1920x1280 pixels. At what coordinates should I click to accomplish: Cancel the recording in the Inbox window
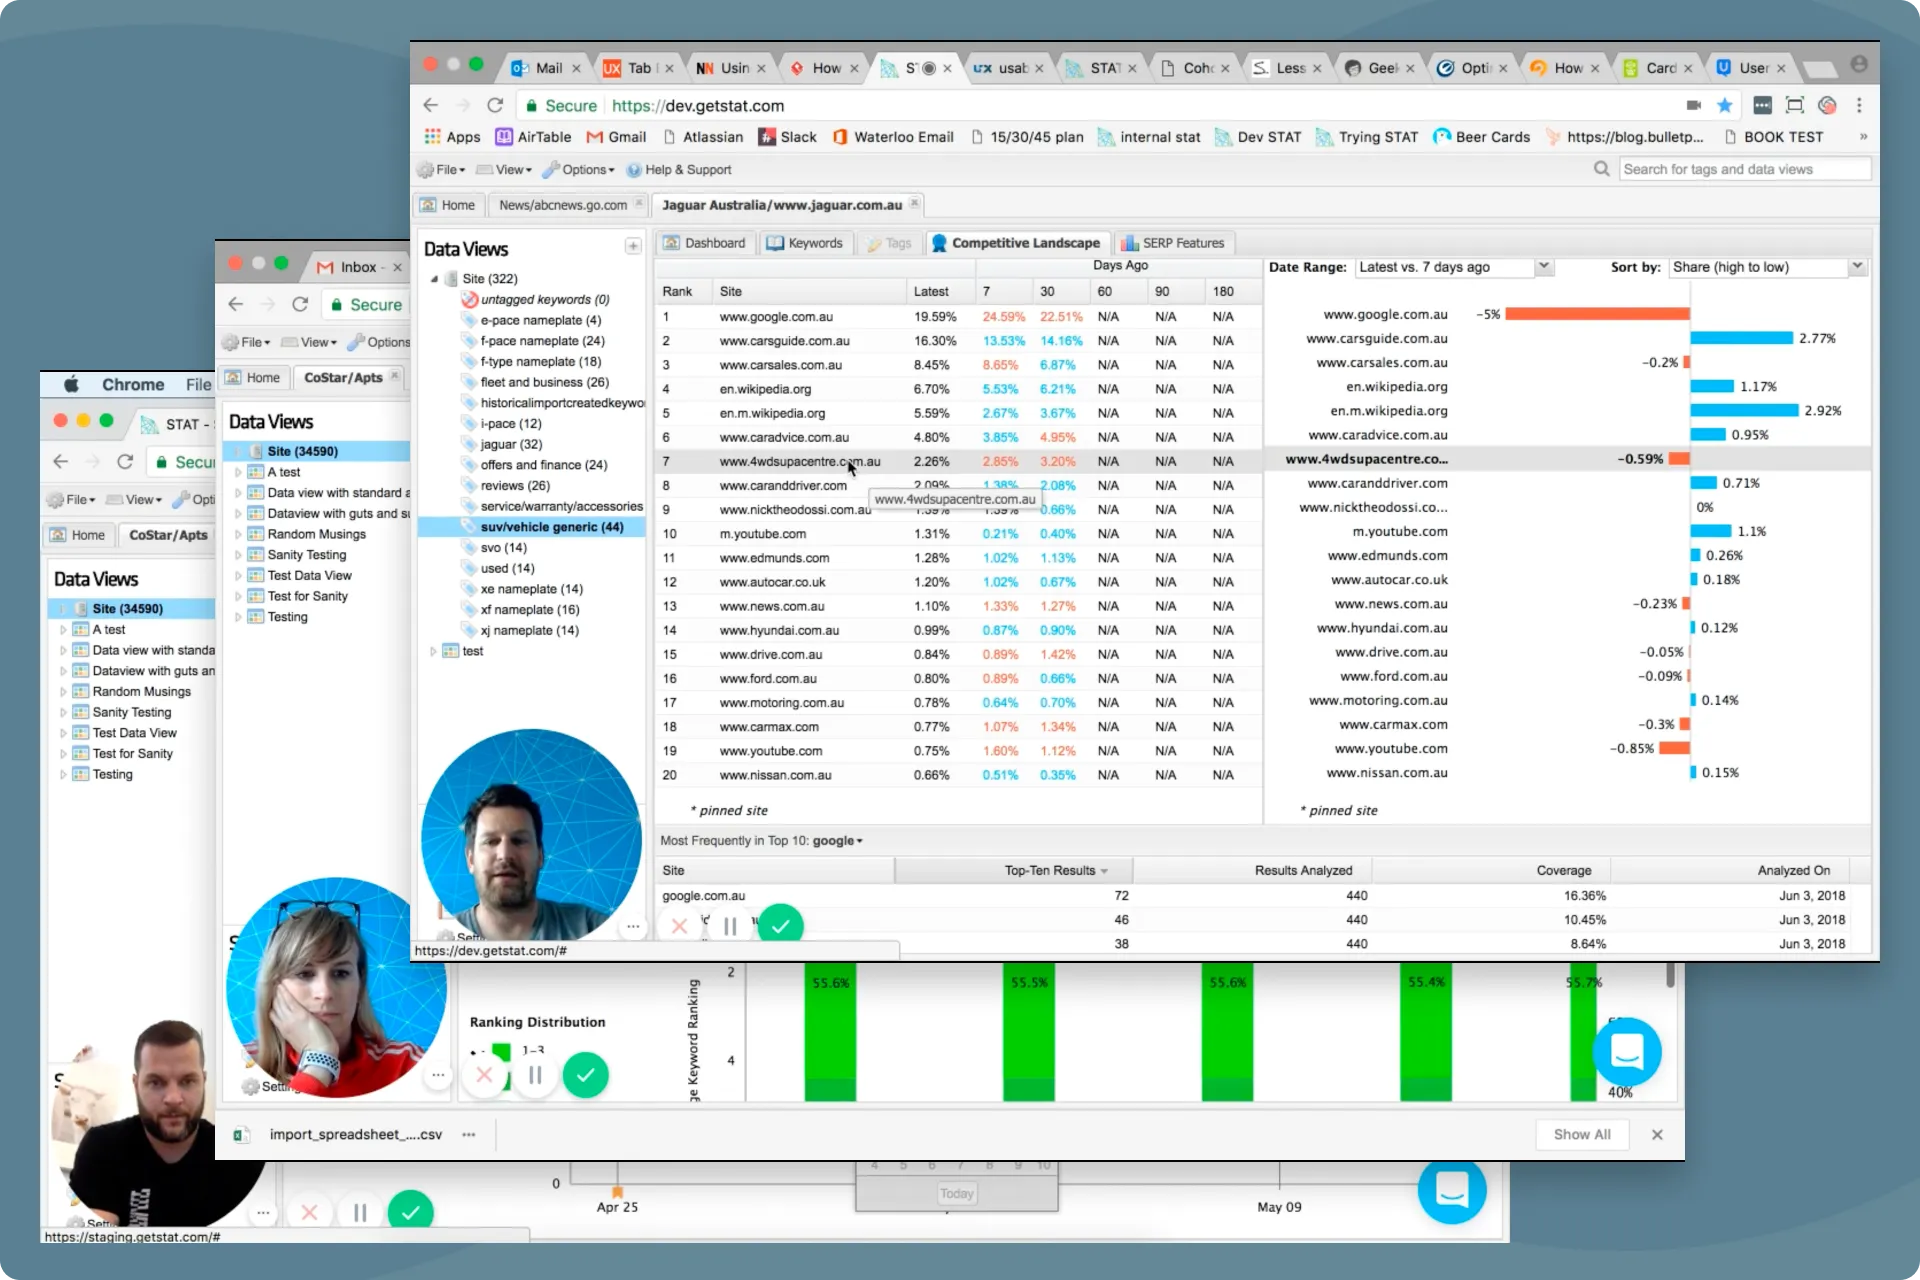pos(484,1075)
